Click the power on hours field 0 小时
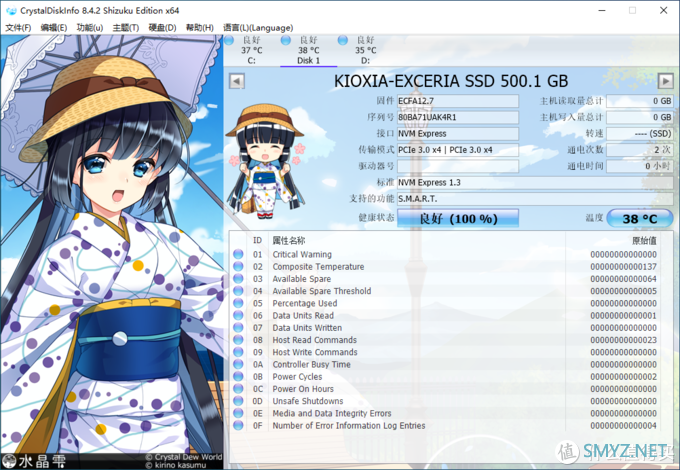Screen dimensions: 680x470 click(x=640, y=166)
